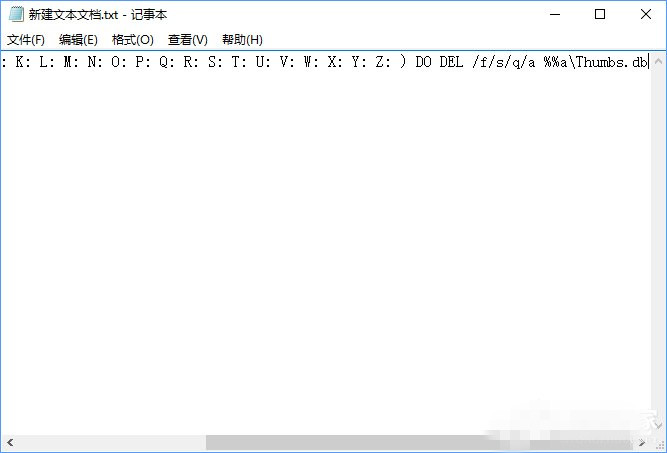Click the horizontal scrollbar's right arrow
Viewport: 667px width, 453px height.
pos(640,442)
